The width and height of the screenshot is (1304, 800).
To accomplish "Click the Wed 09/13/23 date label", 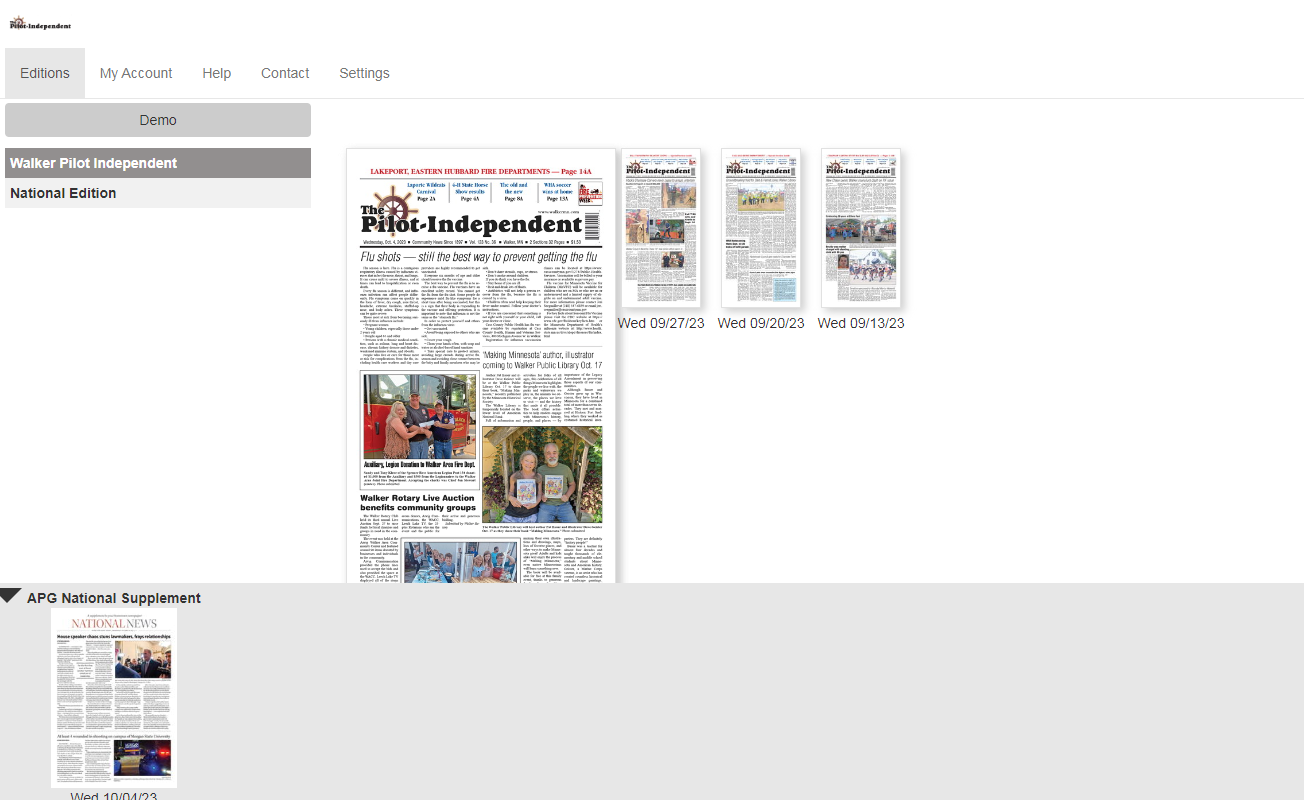I will (861, 323).
